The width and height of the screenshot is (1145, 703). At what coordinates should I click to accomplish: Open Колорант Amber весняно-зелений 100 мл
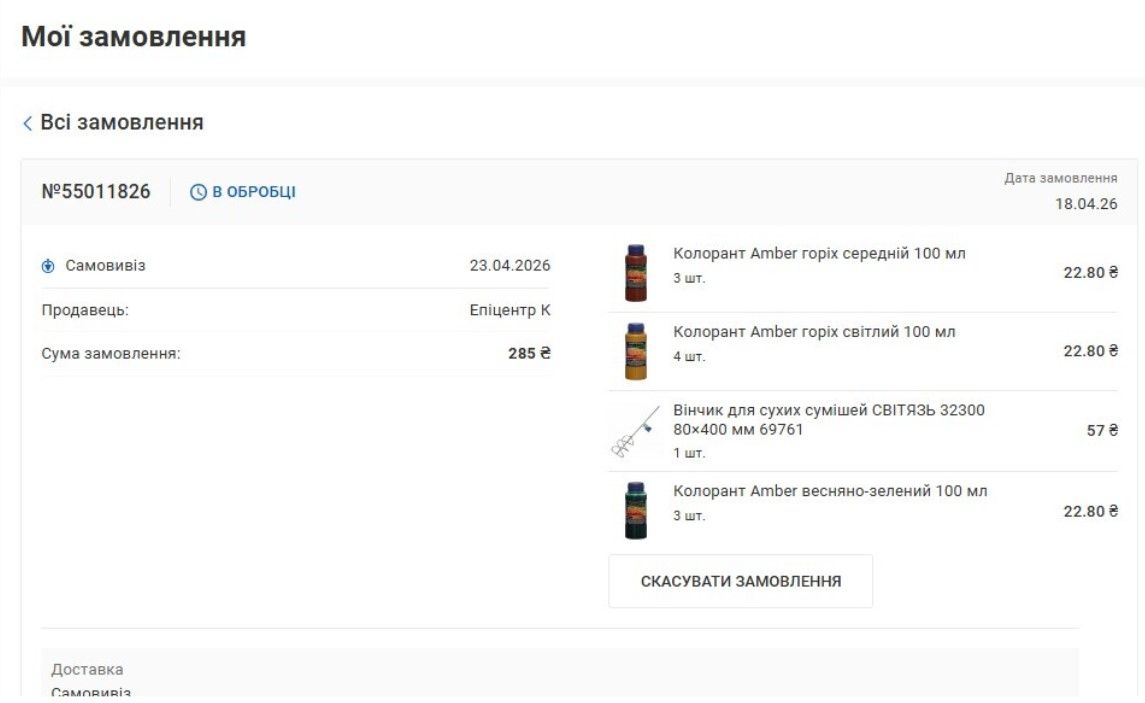(830, 491)
